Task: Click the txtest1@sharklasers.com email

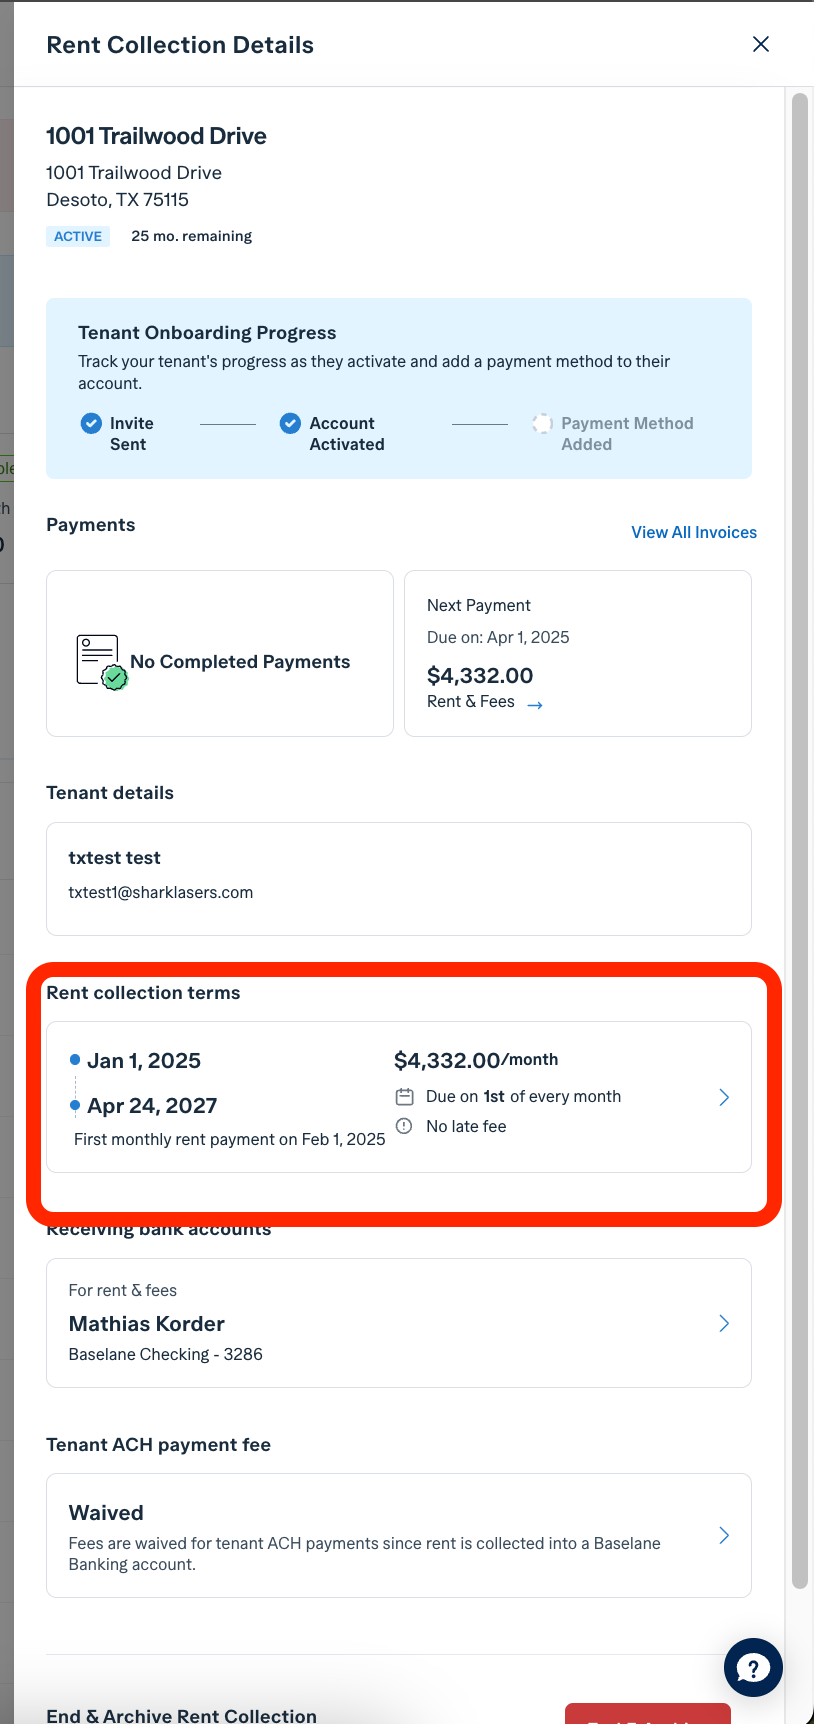Action: pyautogui.click(x=161, y=892)
